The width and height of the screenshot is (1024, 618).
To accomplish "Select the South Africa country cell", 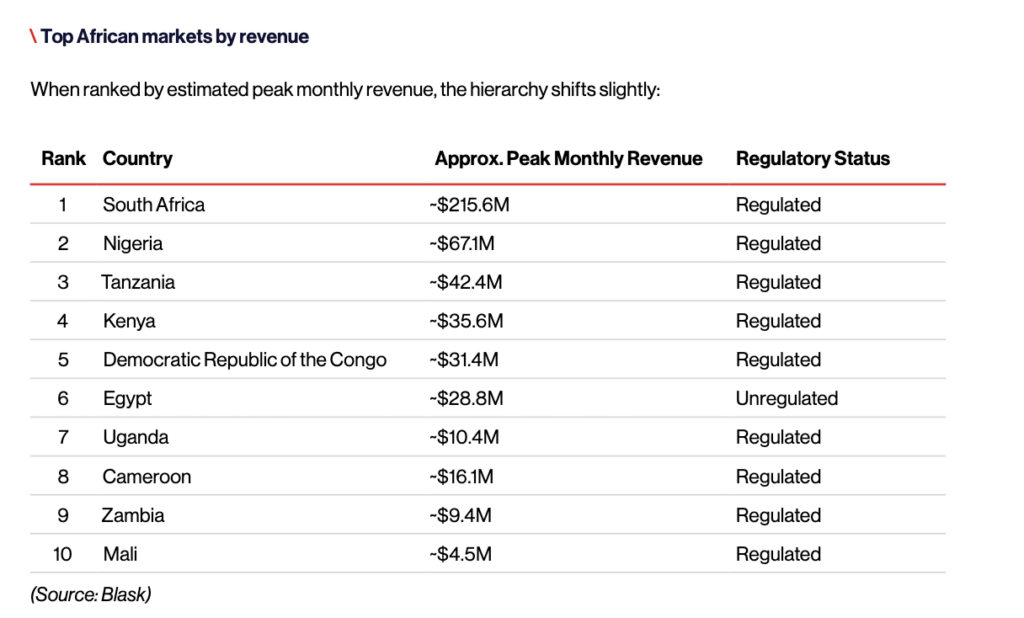I will 153,205.
